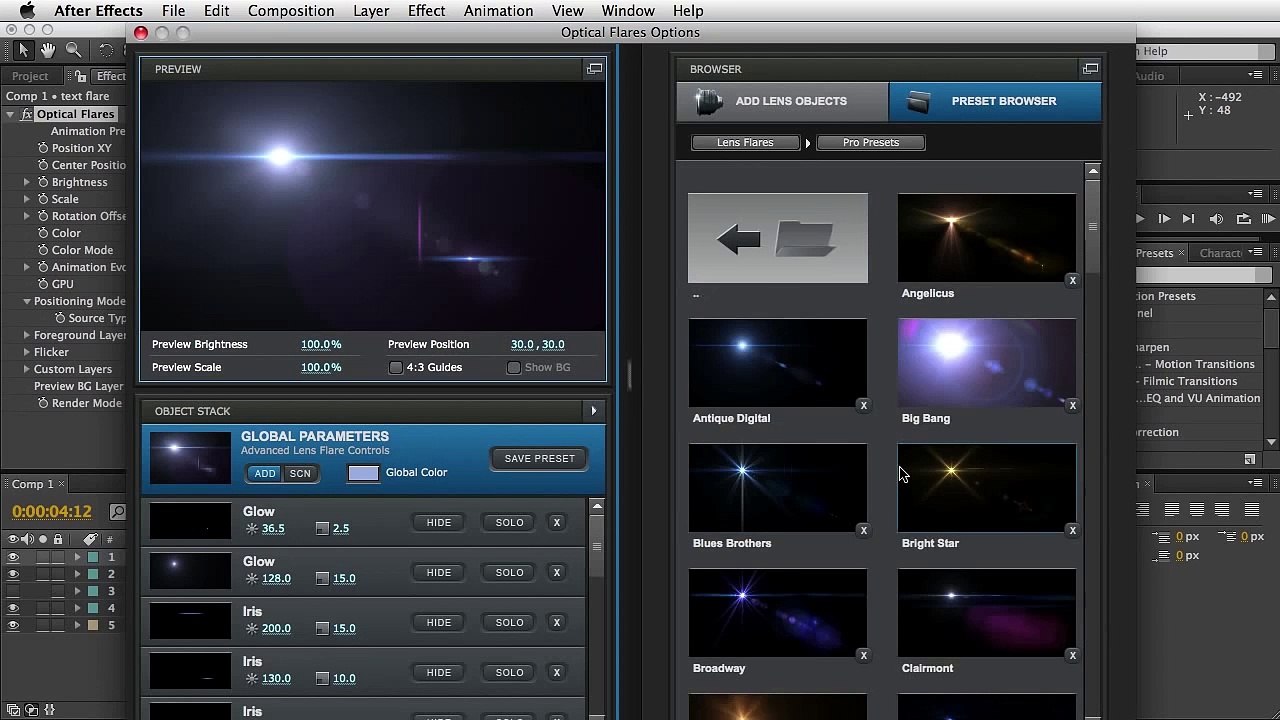Expand layer 3 in the timeline
The width and height of the screenshot is (1280, 720).
(x=77, y=591)
